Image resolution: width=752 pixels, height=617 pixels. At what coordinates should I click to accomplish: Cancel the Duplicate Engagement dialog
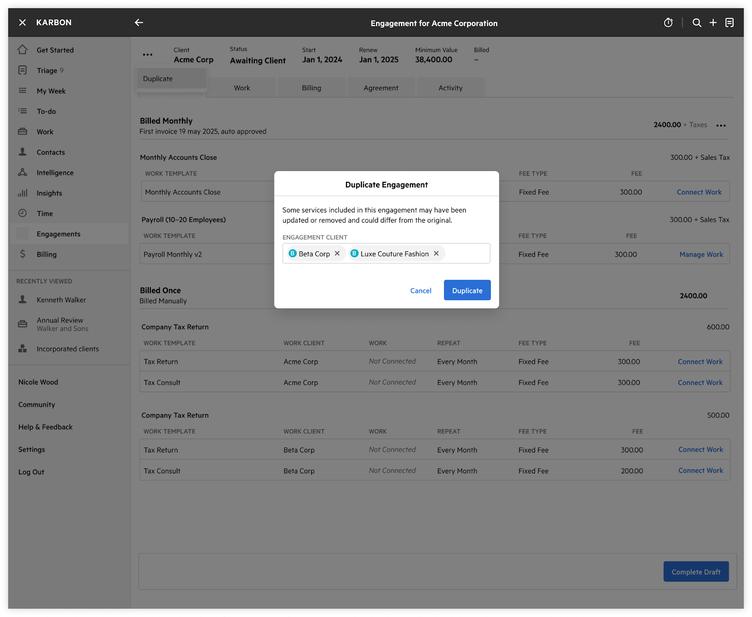(421, 290)
